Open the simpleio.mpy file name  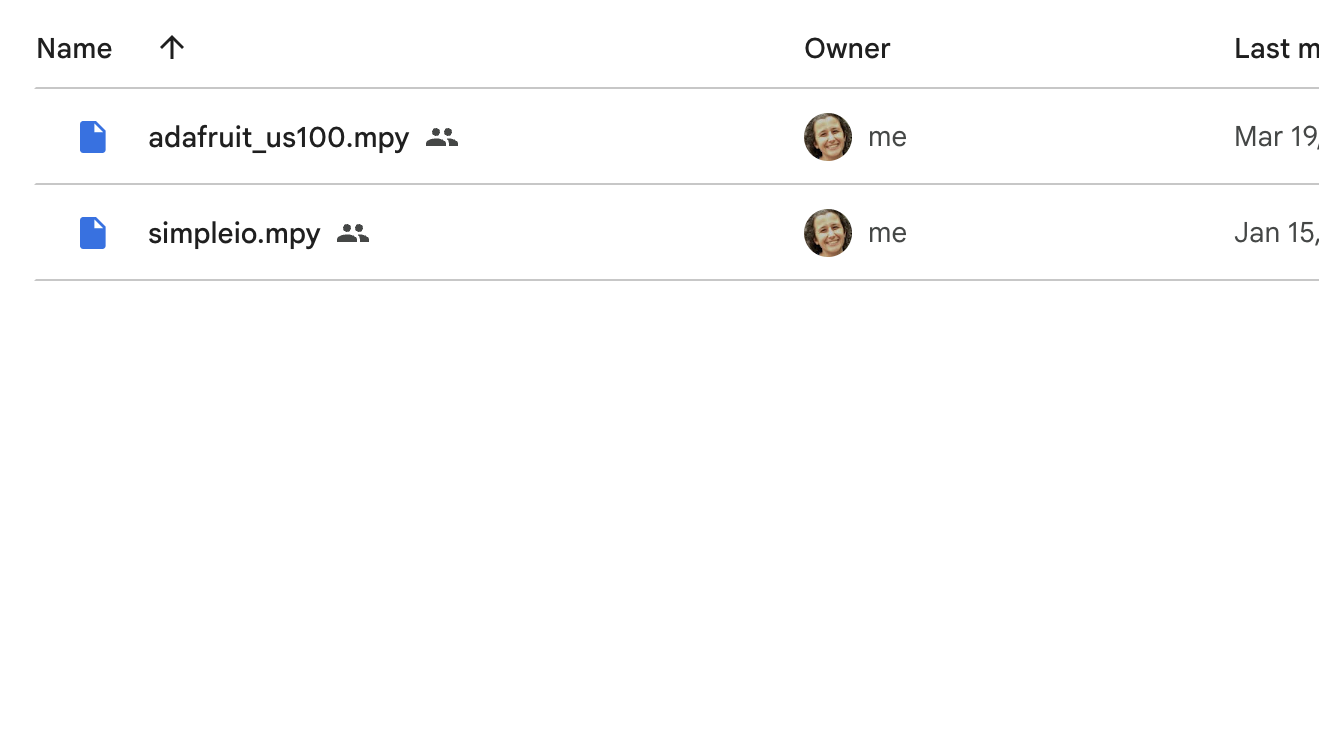coord(234,233)
